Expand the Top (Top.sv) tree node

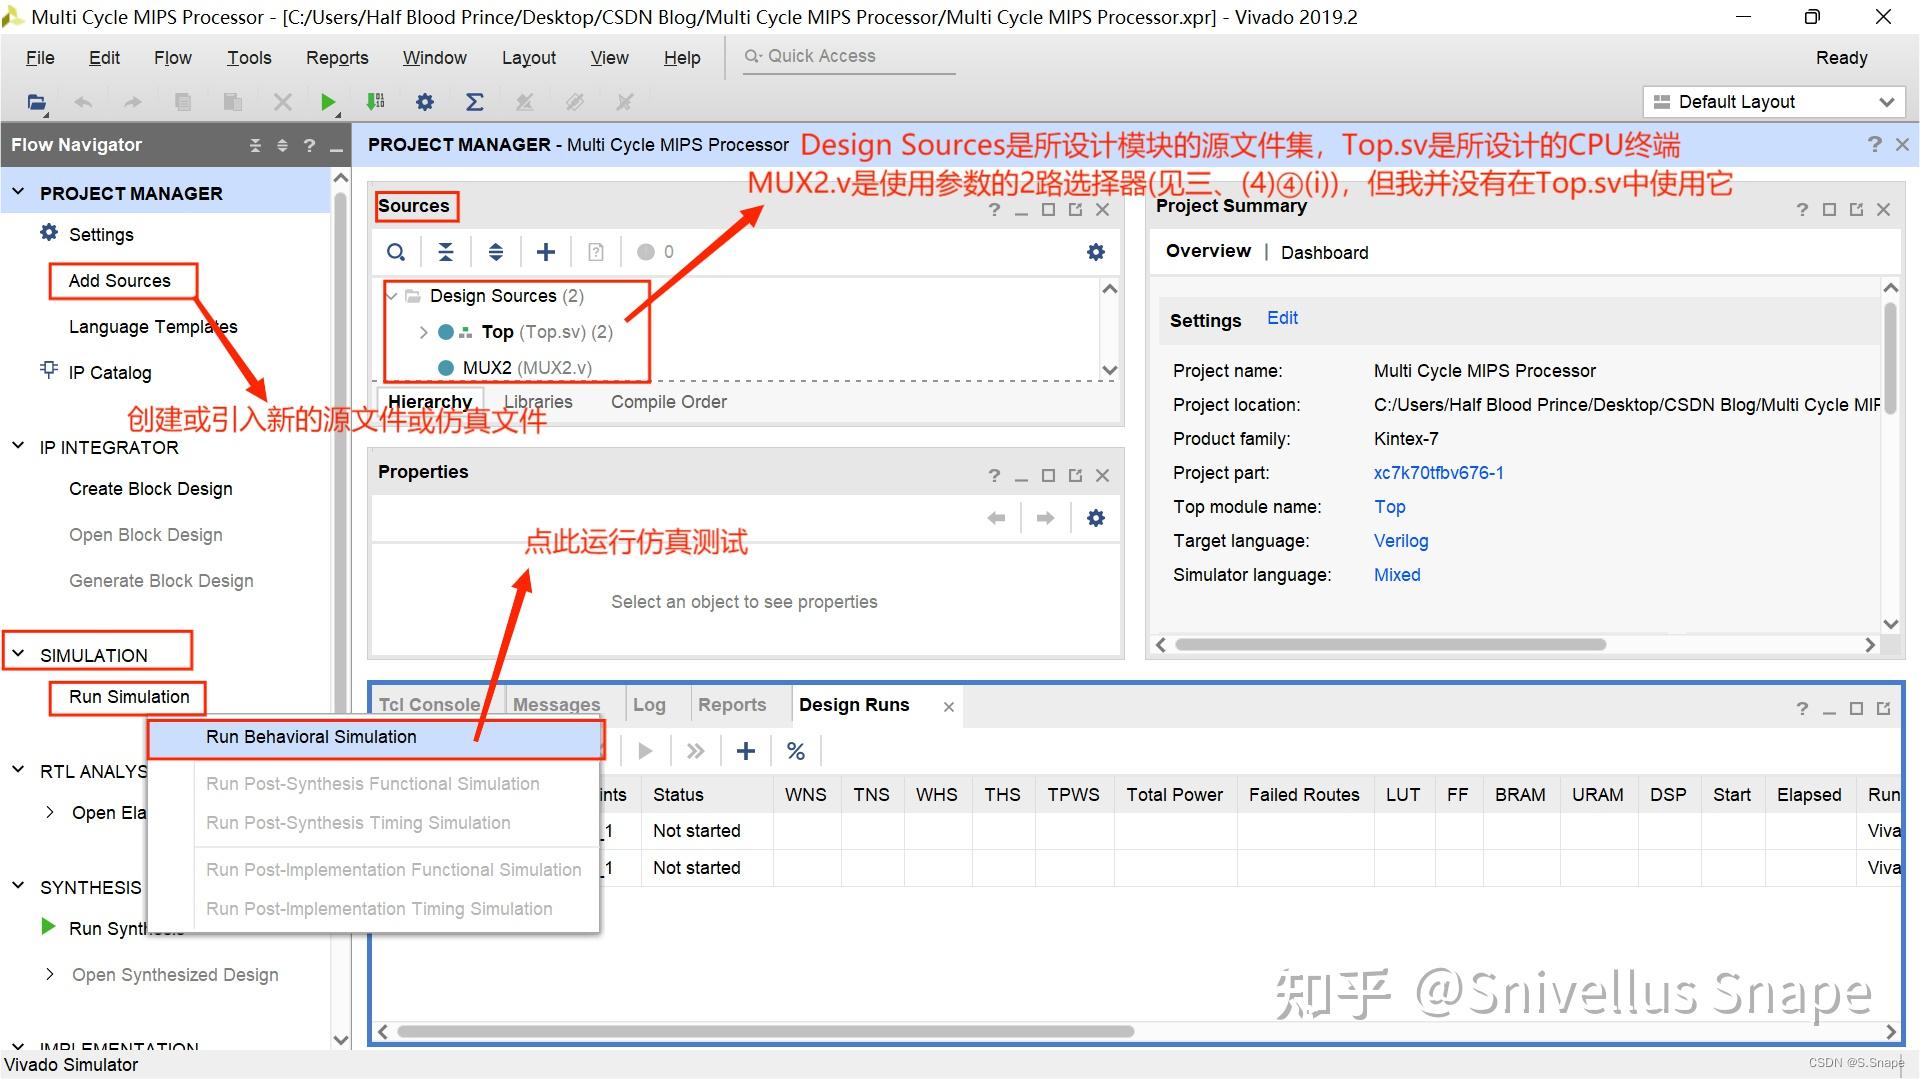pos(423,331)
